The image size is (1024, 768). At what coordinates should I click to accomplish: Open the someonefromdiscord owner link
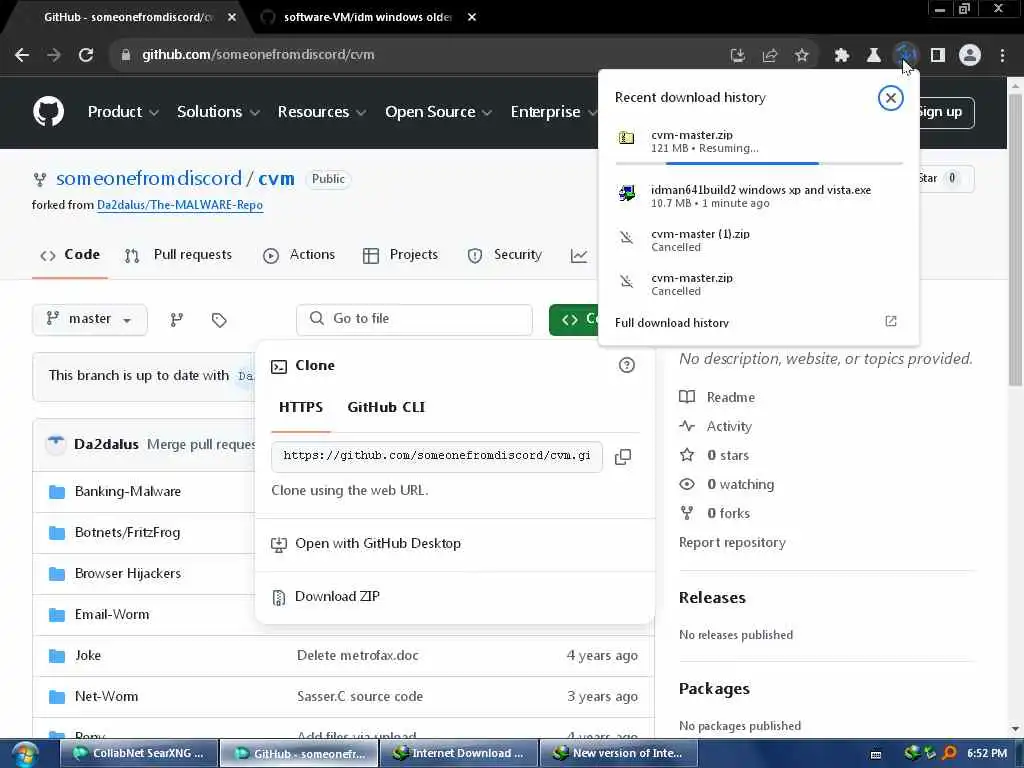tap(149, 178)
